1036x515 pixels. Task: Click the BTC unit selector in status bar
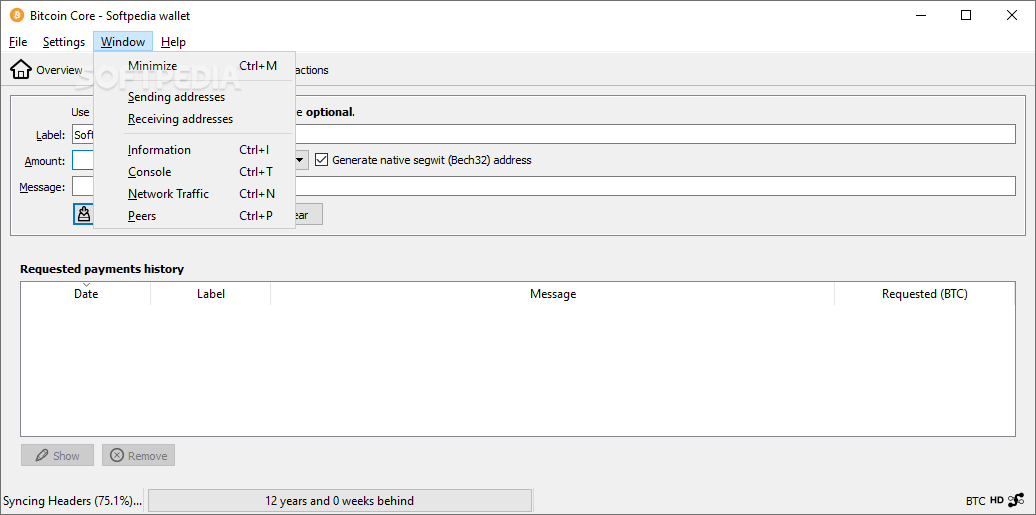(975, 501)
